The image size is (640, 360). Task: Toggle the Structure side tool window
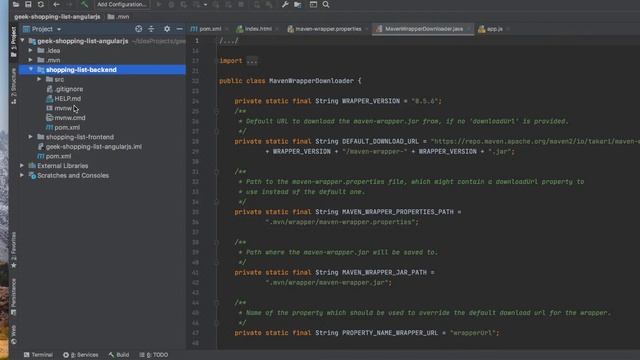(x=13, y=86)
